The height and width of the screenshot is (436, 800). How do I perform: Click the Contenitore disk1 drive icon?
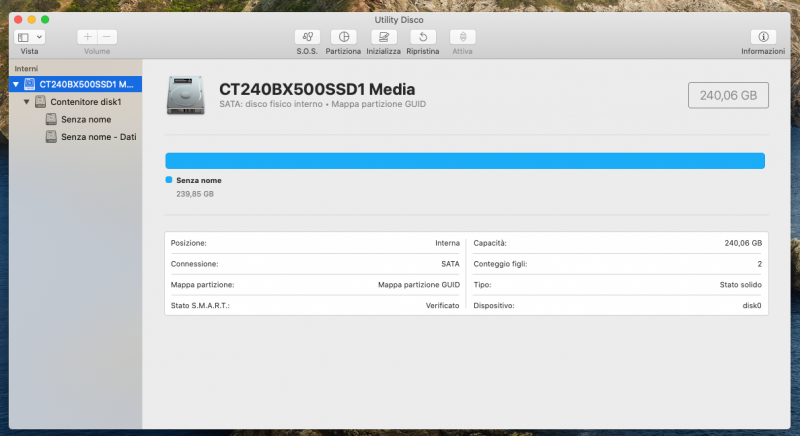(40, 101)
